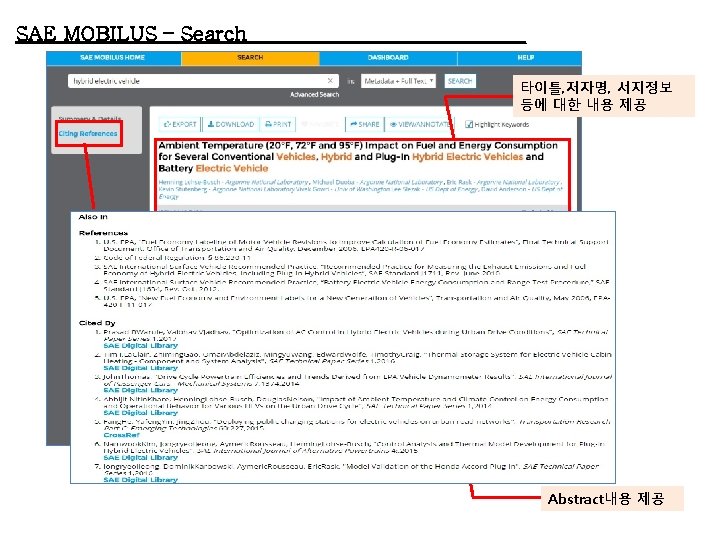This screenshot has height=540, width=720.
Task: Click the PRINT toolbar button
Action: [x=278, y=124]
